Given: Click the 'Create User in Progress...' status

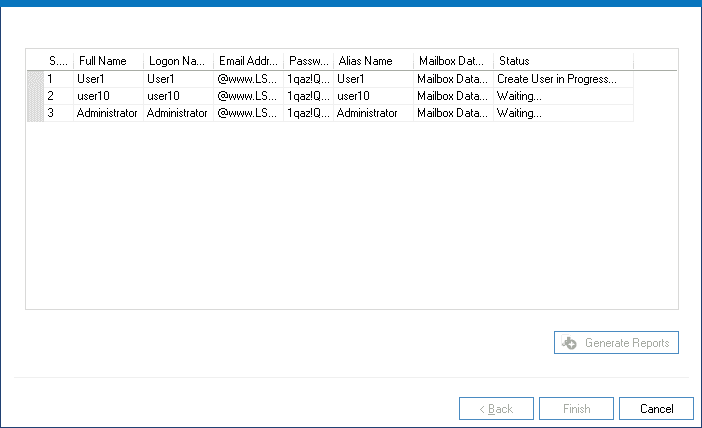Looking at the screenshot, I should [x=564, y=79].
